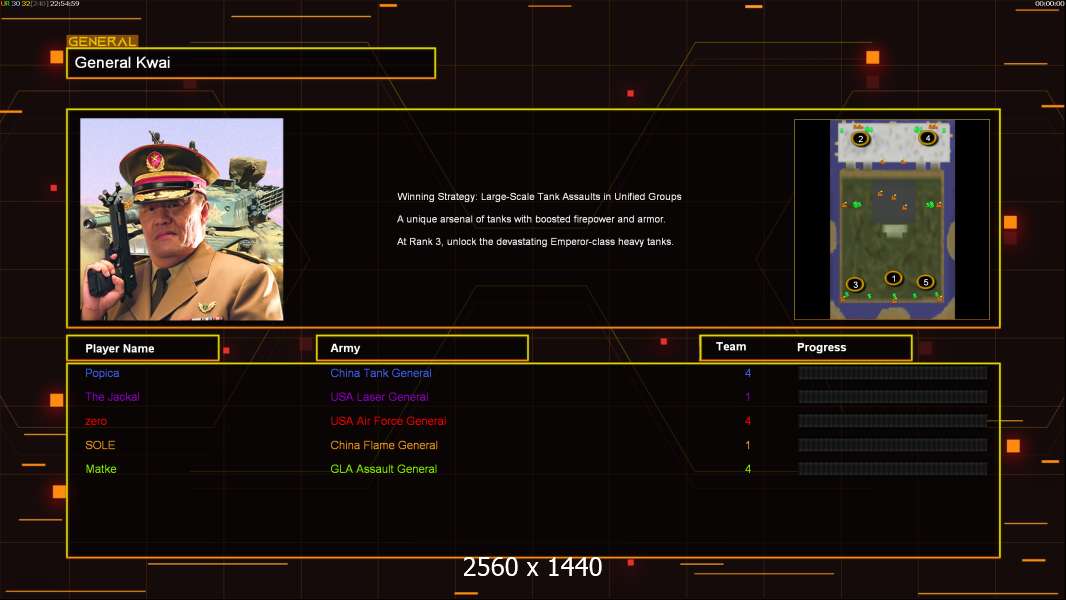This screenshot has height=600, width=1066.
Task: Click the Player Name column header
Action: tap(143, 348)
